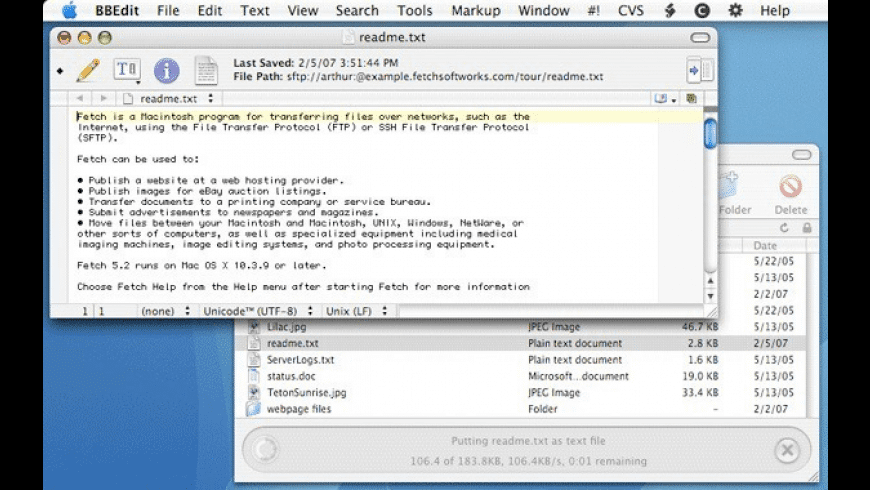Image resolution: width=870 pixels, height=490 pixels.
Task: Select readme.txt row in the Fetch file list
Action: point(520,343)
